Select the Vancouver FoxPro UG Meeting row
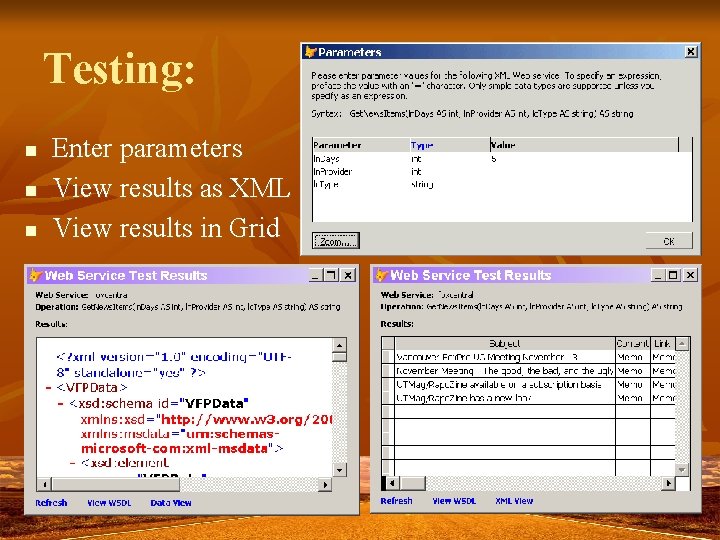 click(505, 357)
